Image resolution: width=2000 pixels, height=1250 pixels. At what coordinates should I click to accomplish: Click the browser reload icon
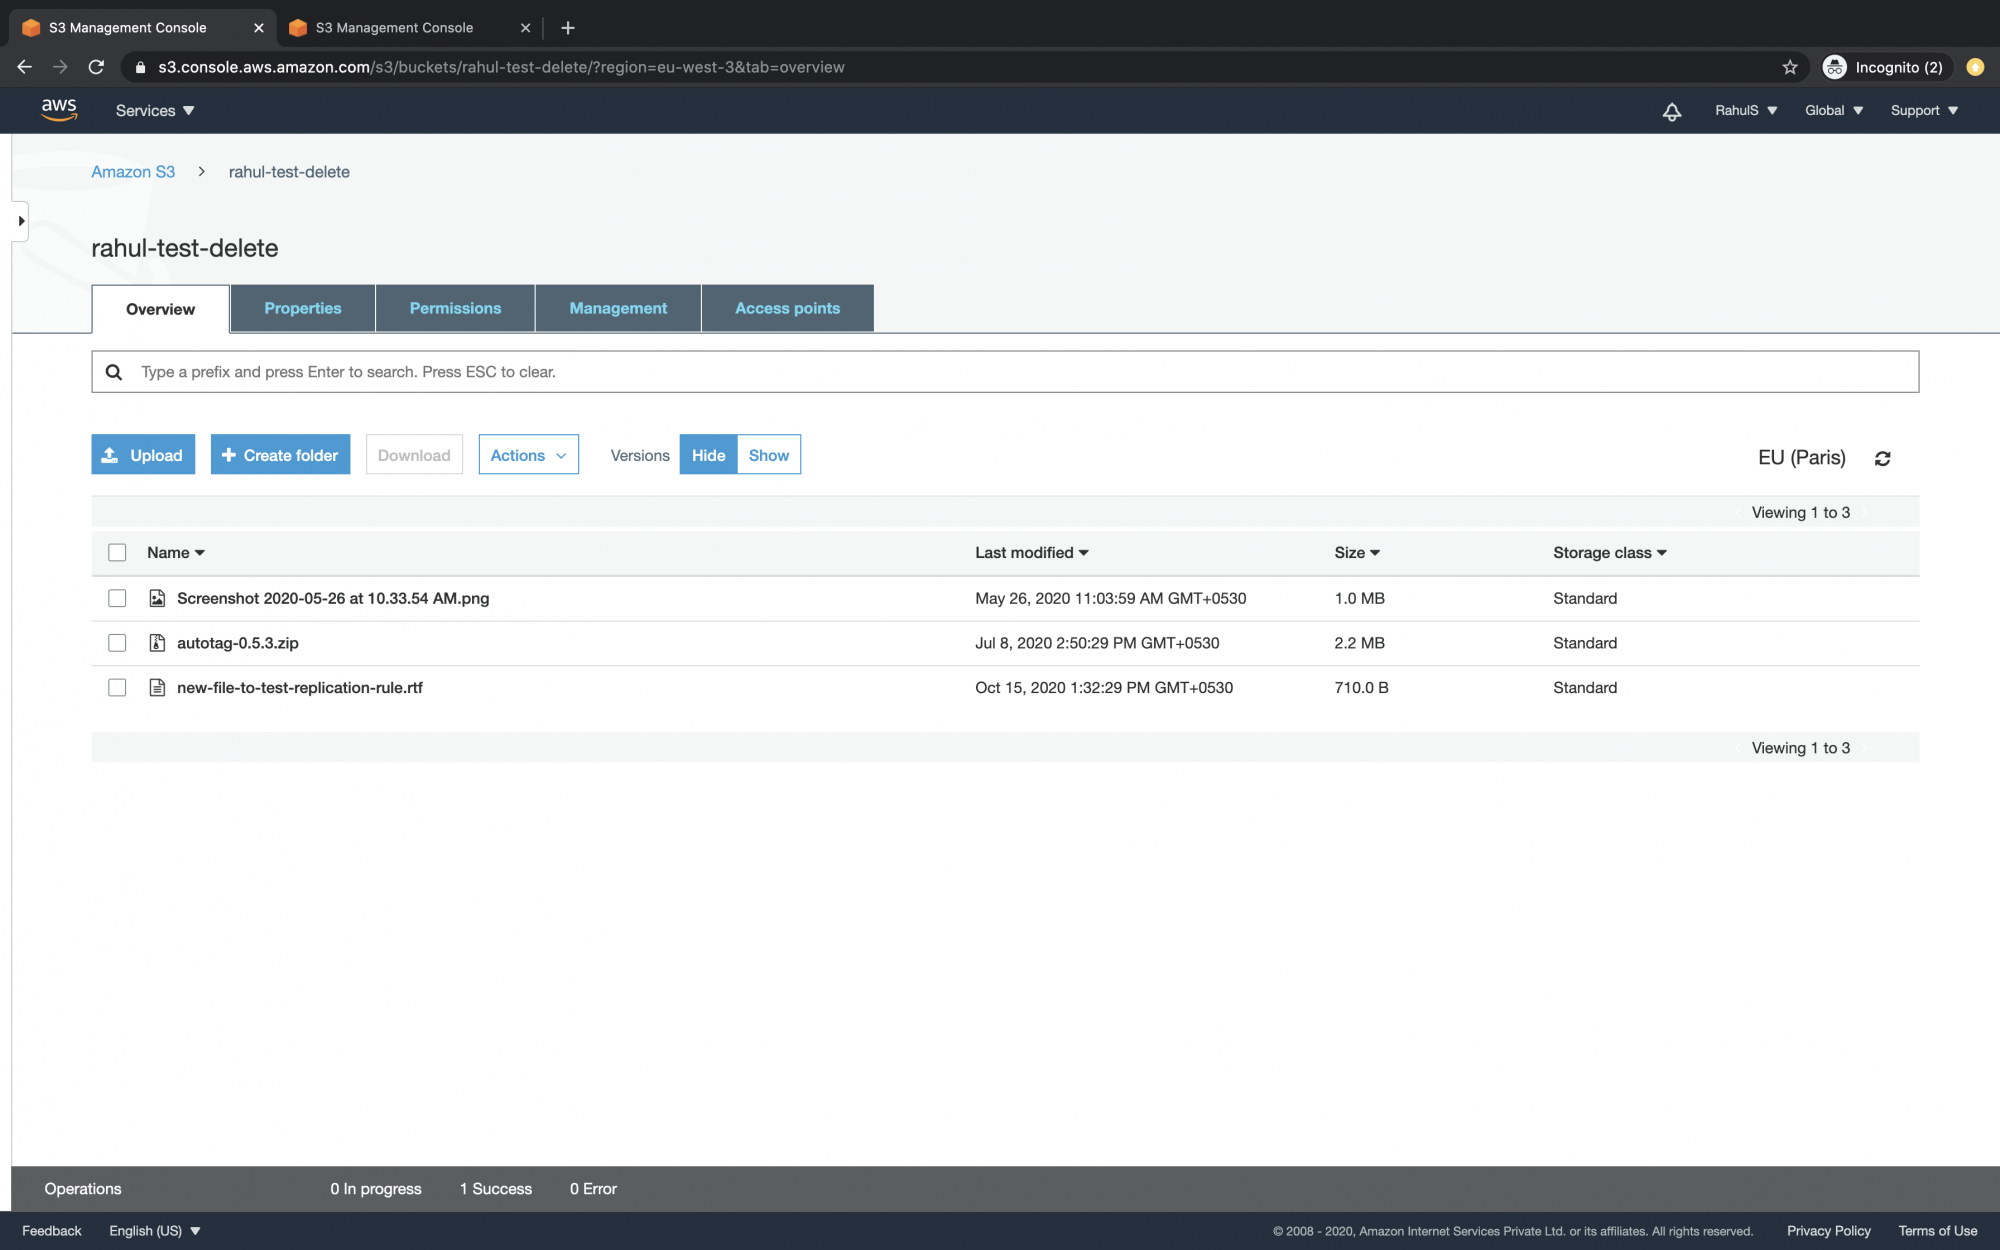pyautogui.click(x=96, y=67)
